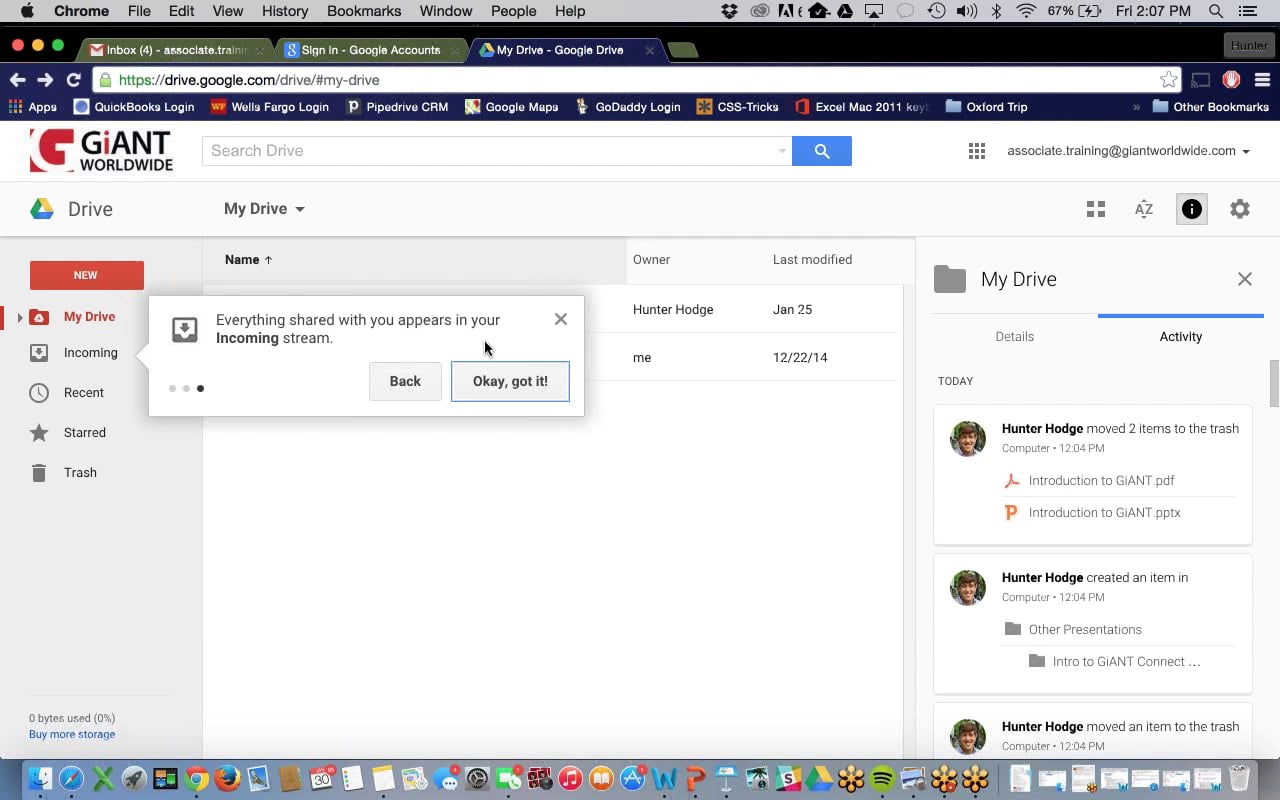The width and height of the screenshot is (1280, 800).
Task: Open Google Maps bookmark
Action: 512,107
